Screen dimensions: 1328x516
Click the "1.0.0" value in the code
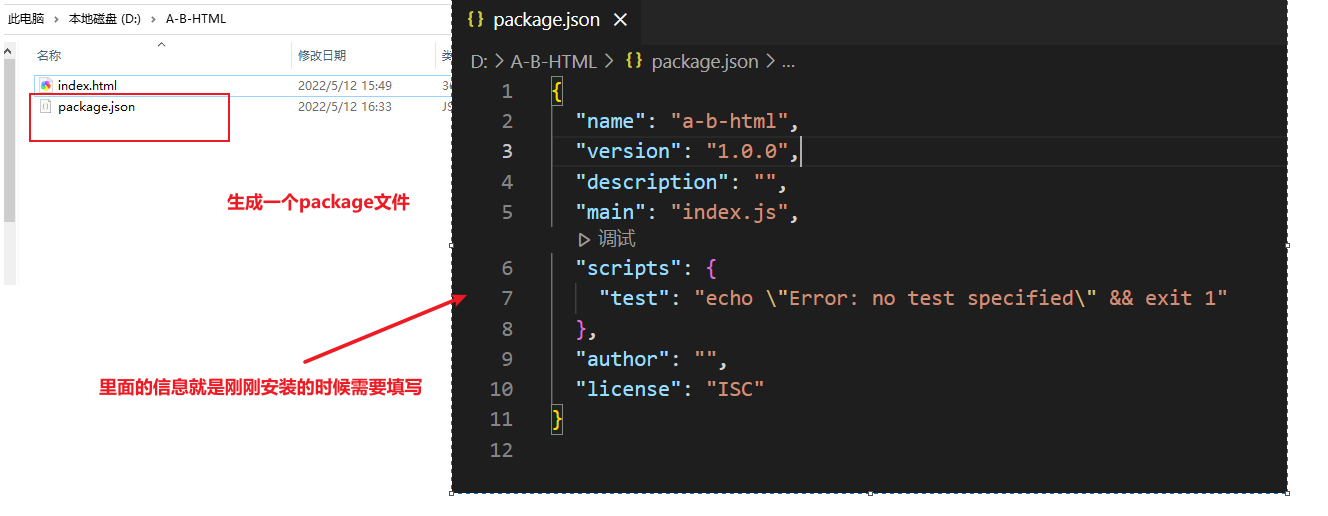pyautogui.click(x=747, y=151)
